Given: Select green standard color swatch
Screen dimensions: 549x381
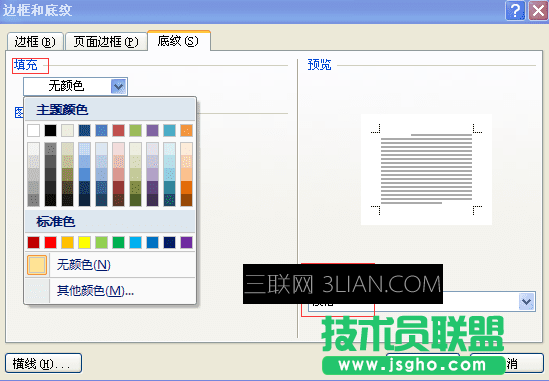Looking at the screenshot, I should coord(118,242).
